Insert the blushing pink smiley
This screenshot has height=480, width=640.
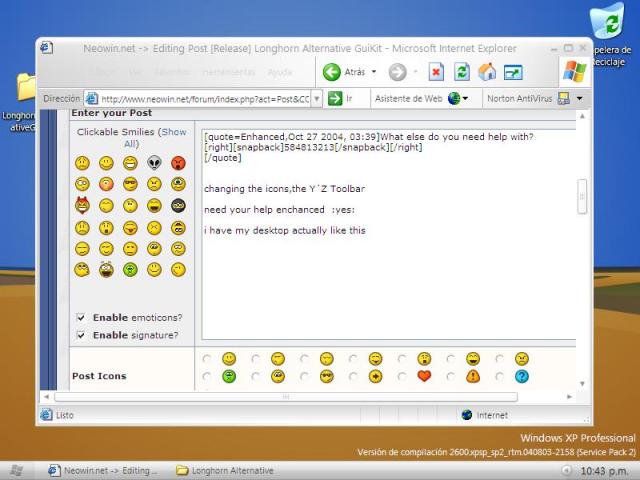point(106,184)
